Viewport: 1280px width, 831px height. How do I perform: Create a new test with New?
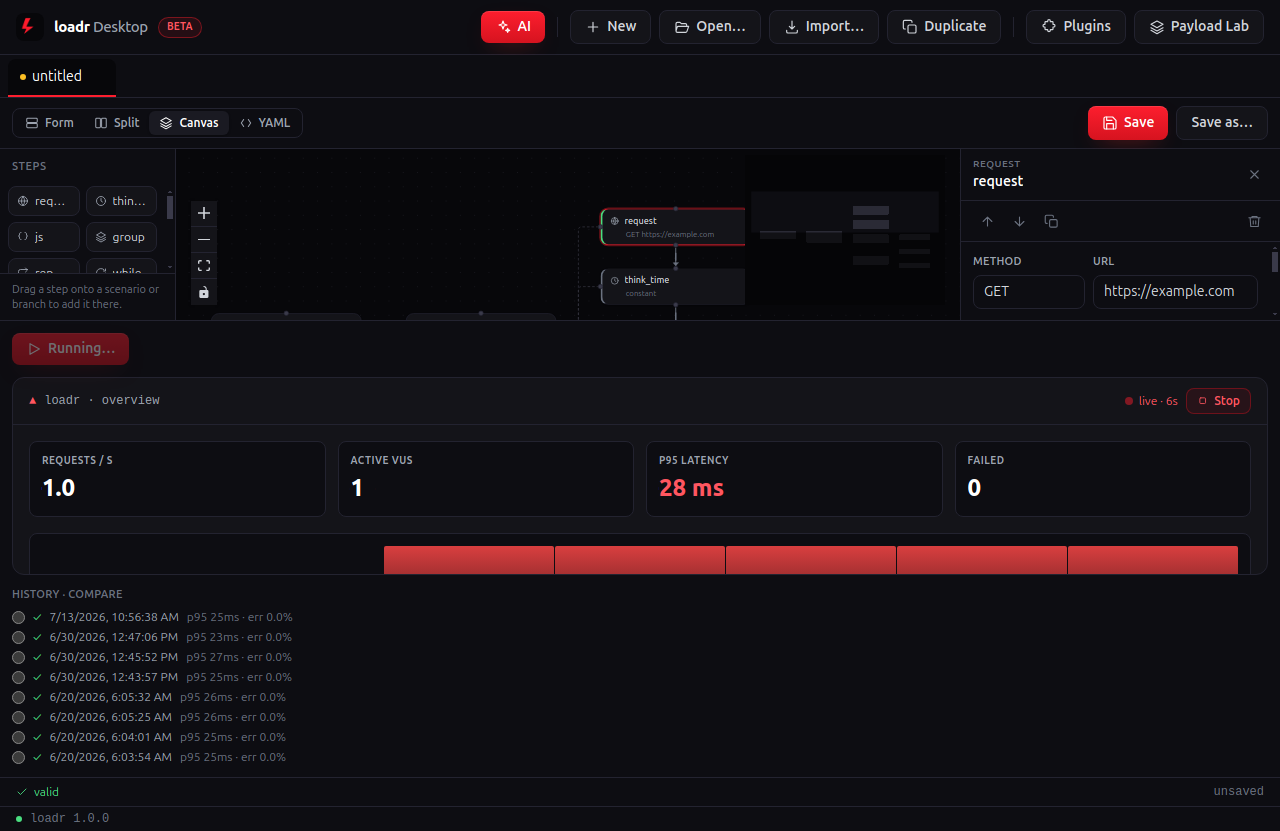pos(610,27)
